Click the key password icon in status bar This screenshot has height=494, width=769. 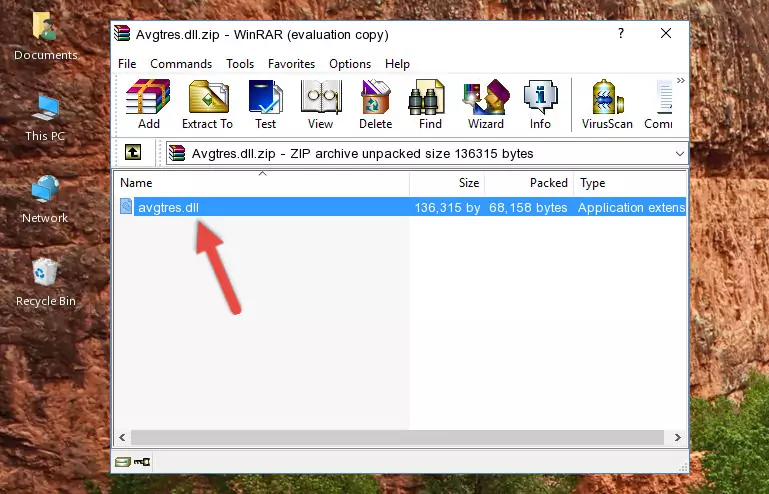tap(142, 462)
